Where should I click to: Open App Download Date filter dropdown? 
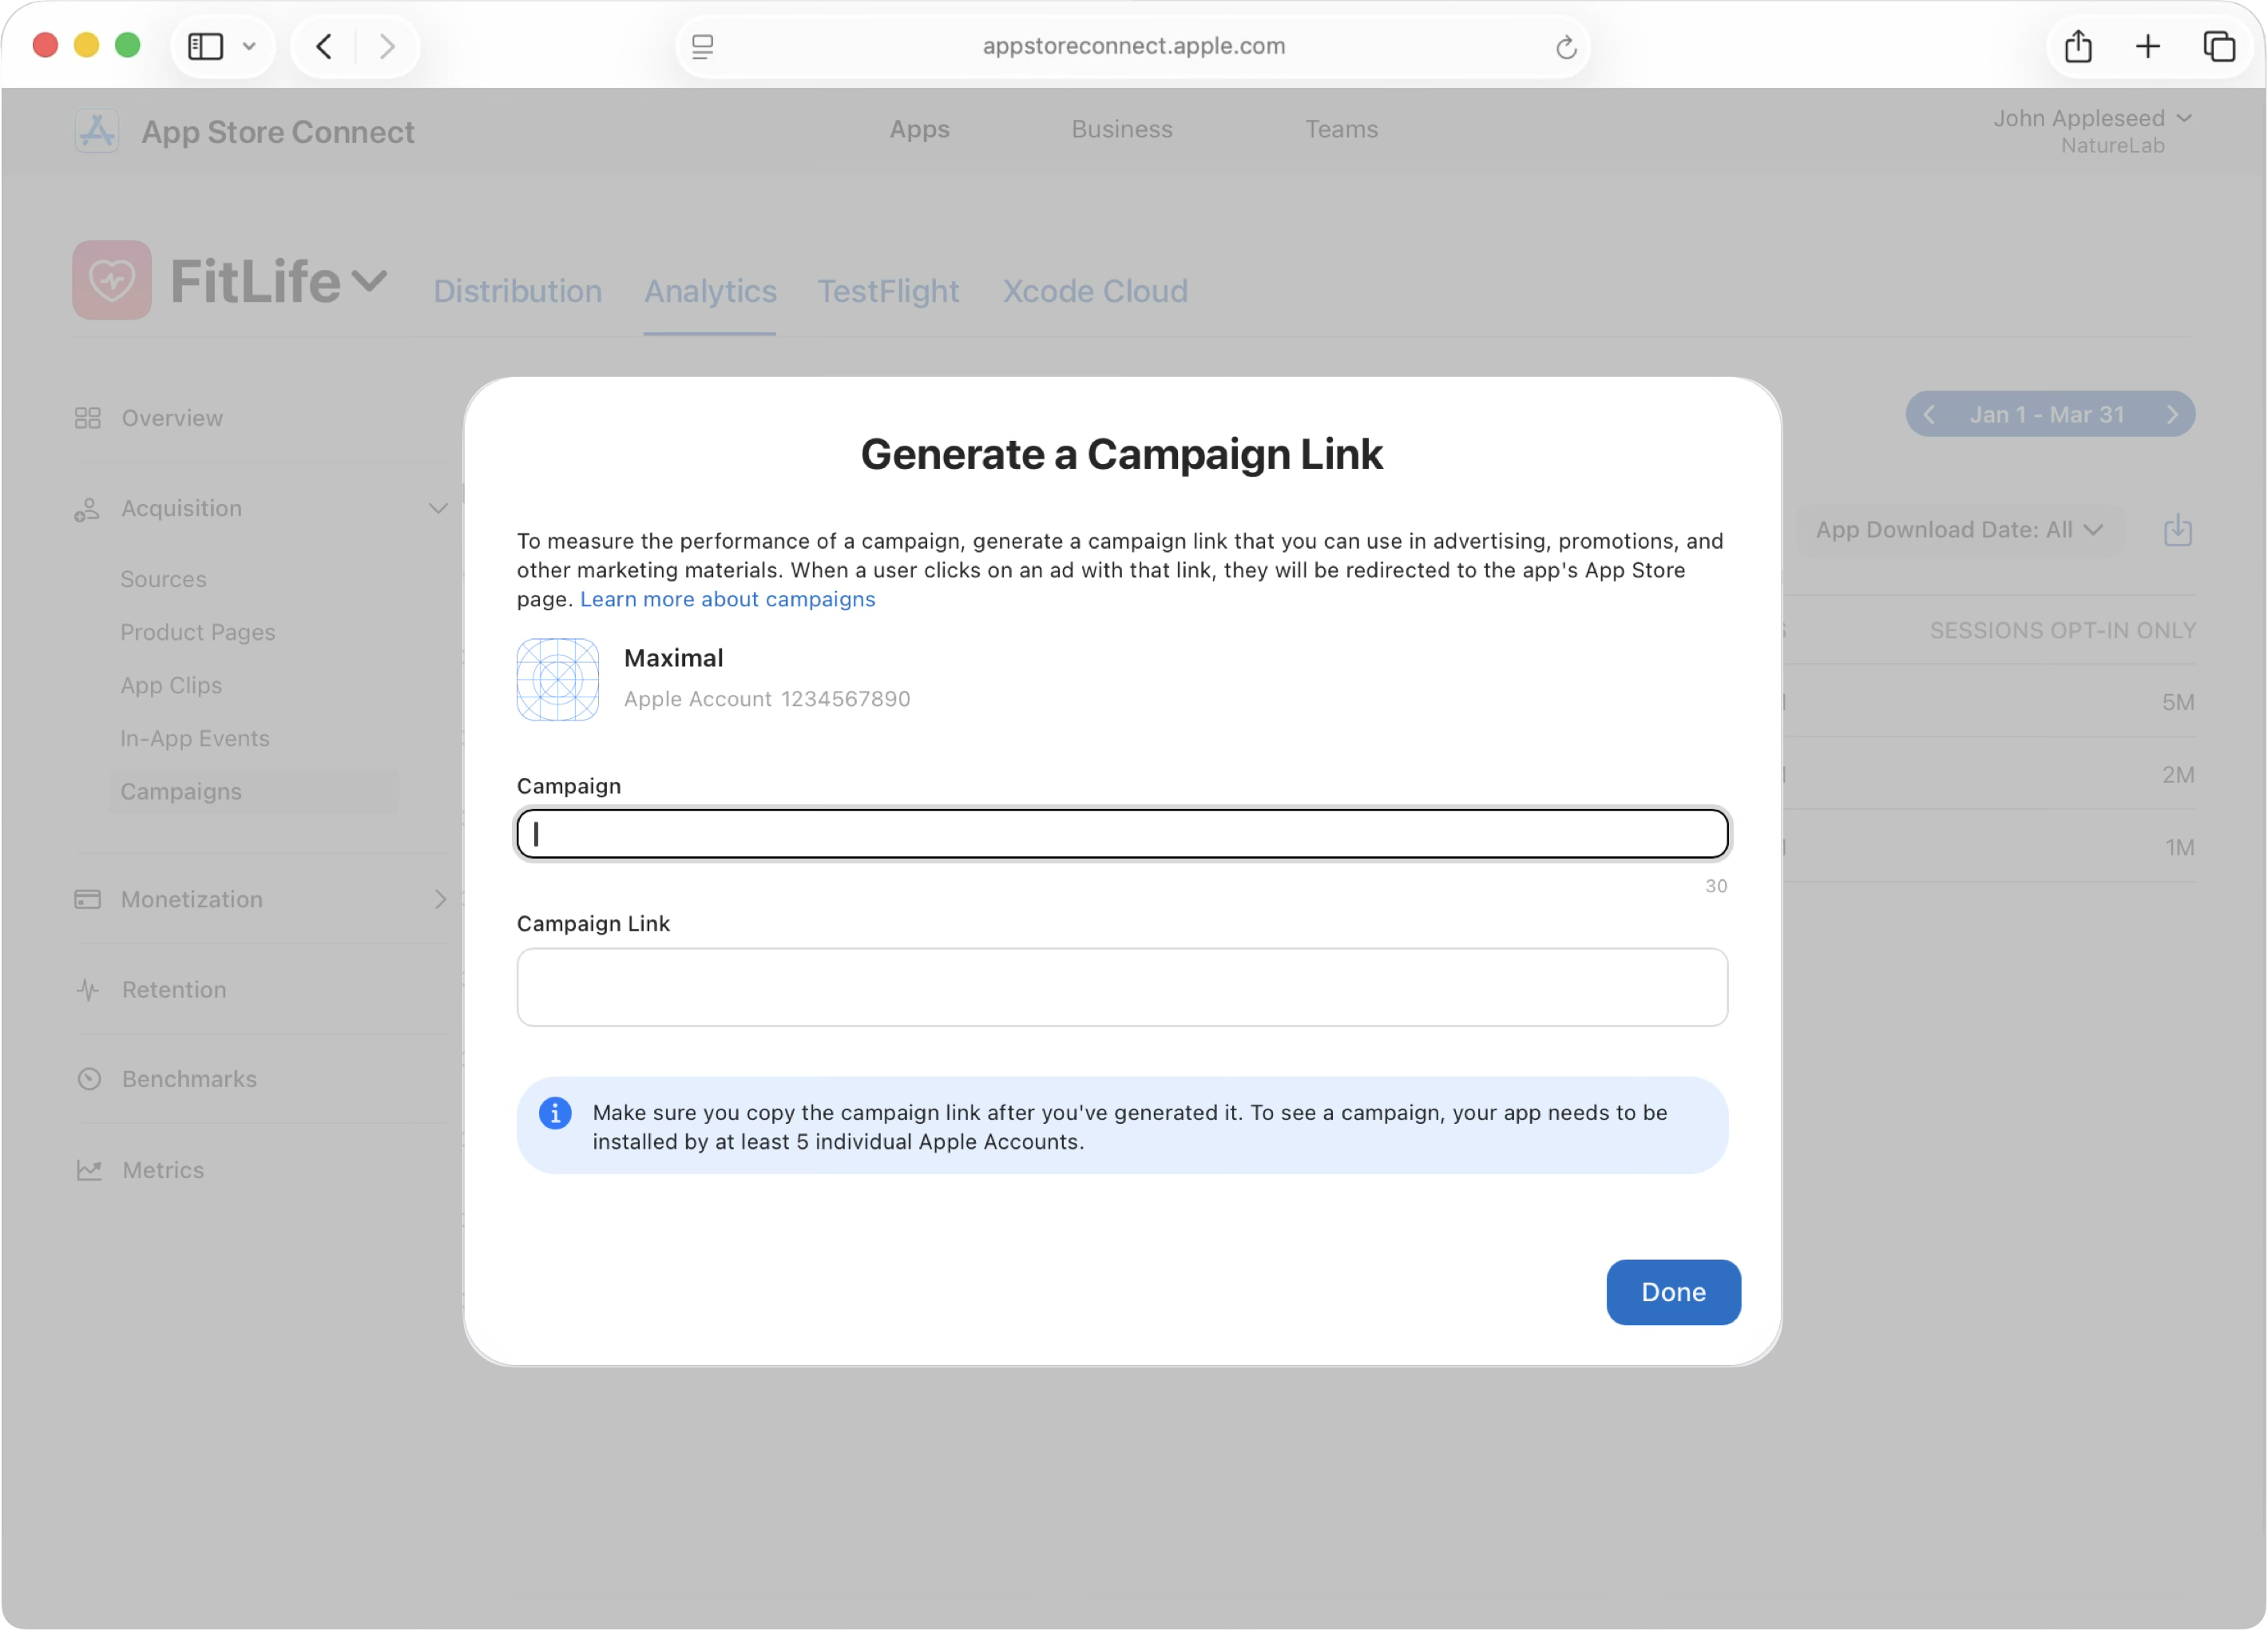pos(1958,530)
